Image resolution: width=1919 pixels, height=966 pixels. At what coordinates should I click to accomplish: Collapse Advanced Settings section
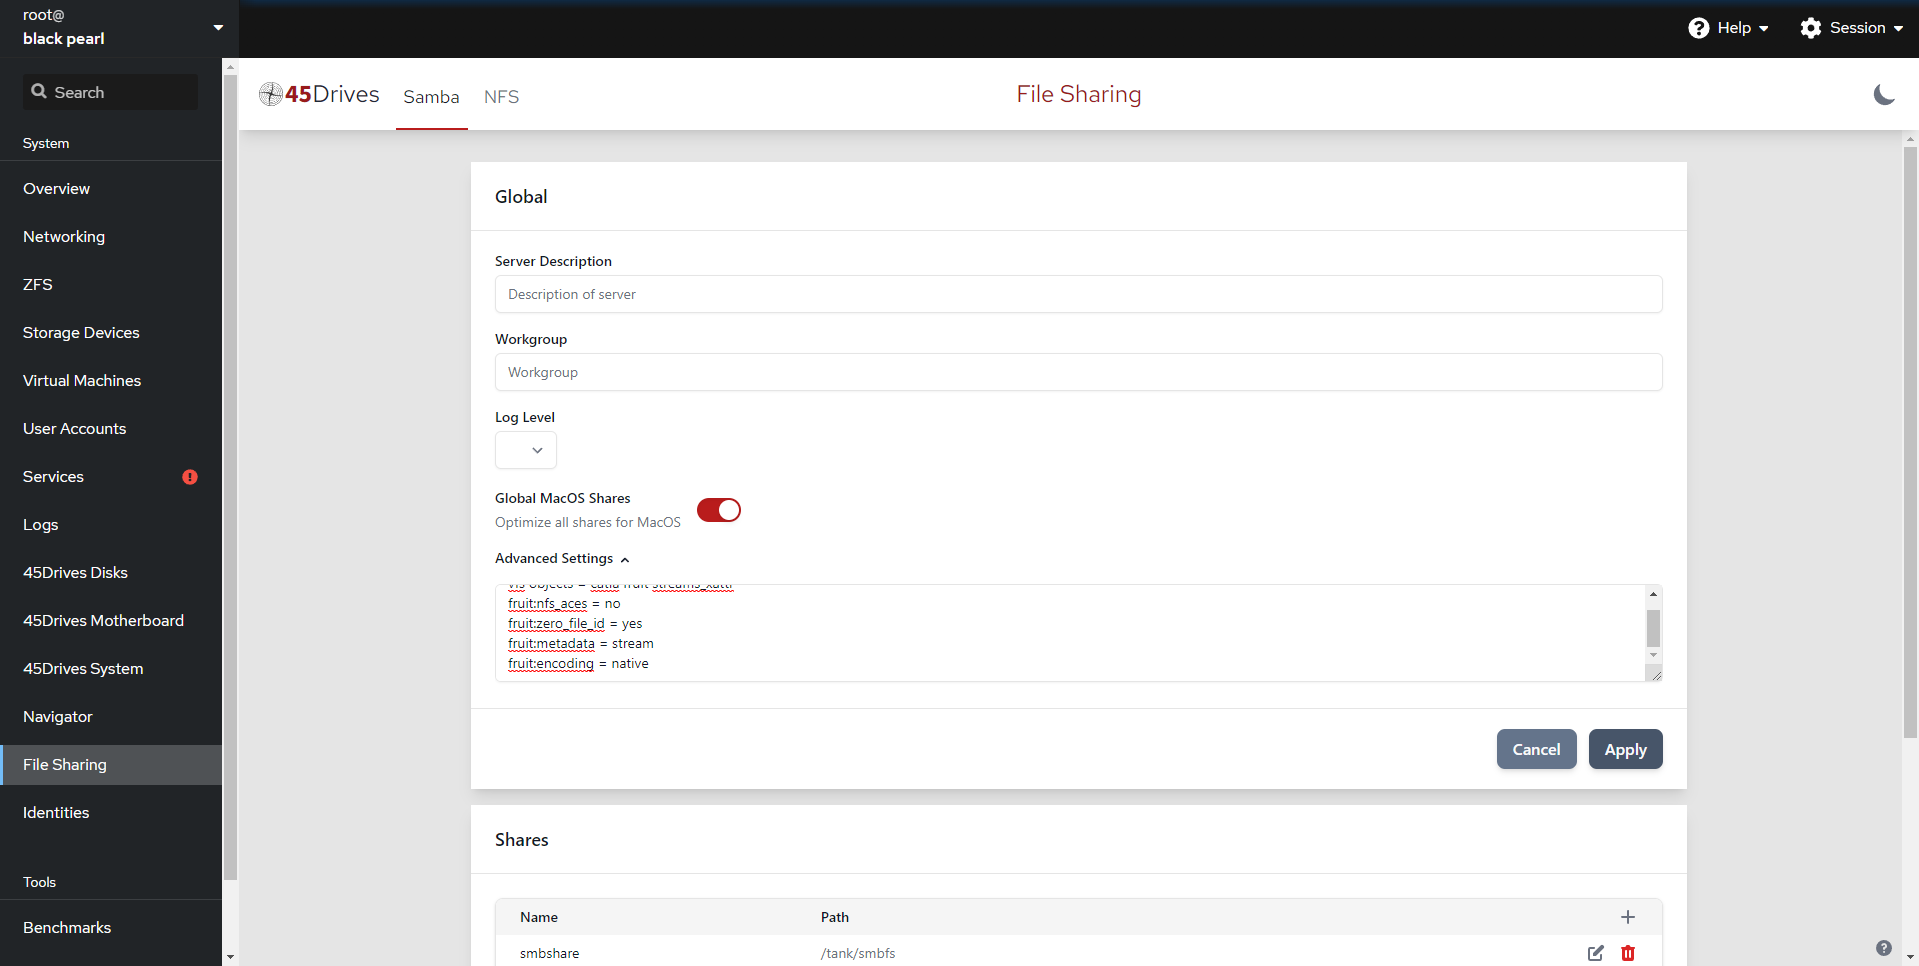[x=562, y=558]
